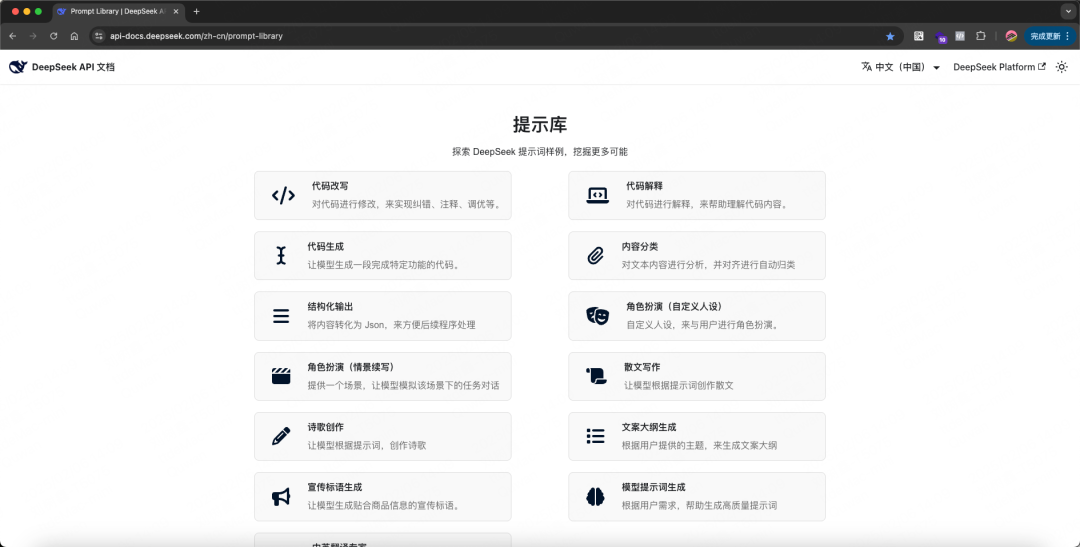Screen dimensions: 1080x547
Task: Open the site information icon in address bar
Action: [x=98, y=36]
